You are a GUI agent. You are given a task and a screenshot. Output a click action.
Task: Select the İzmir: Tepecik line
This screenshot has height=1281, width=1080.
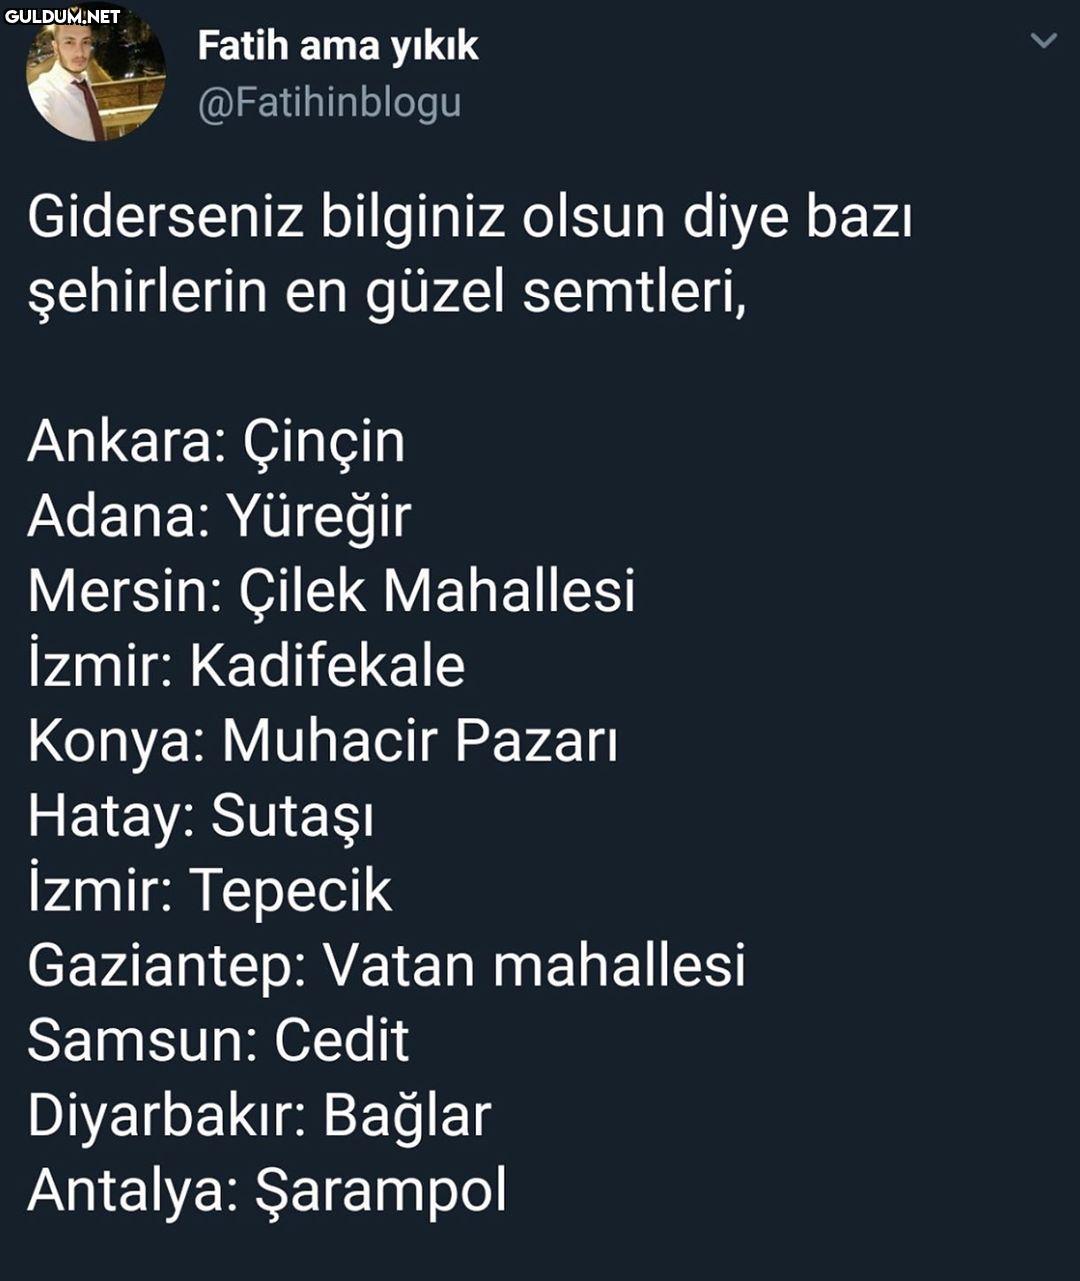pos(210,891)
